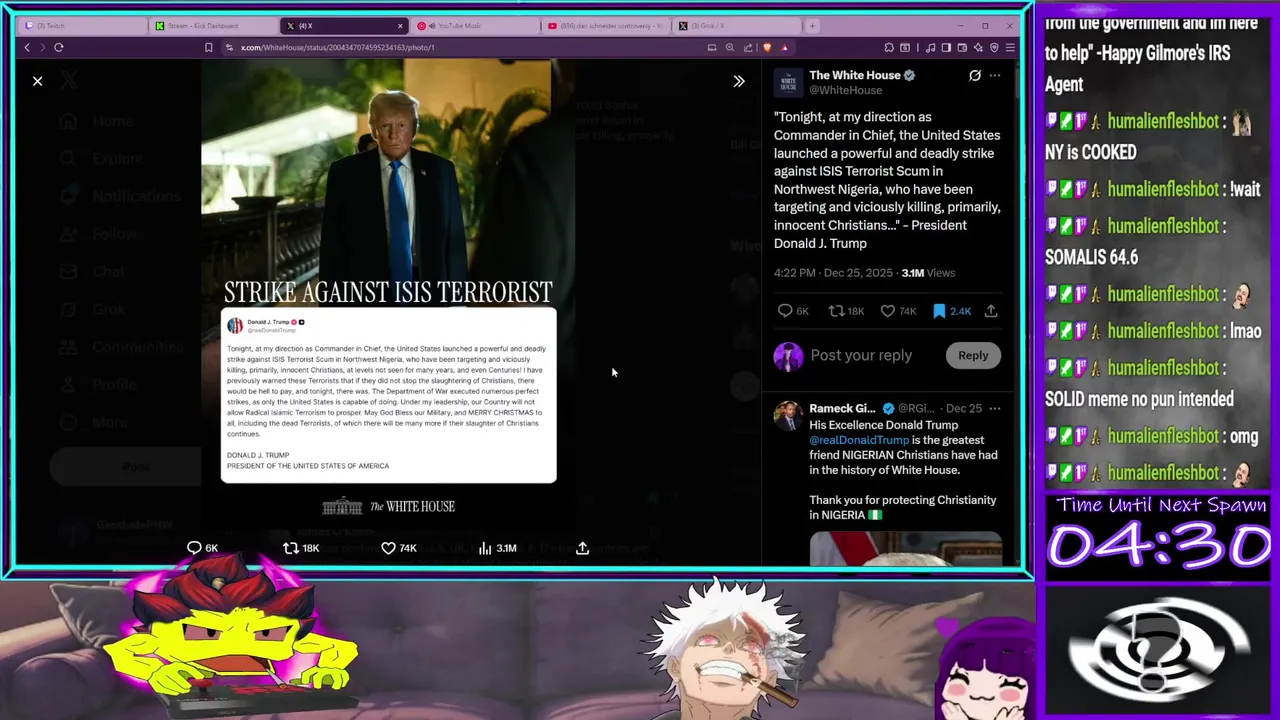Open the more options menu on the White House post

point(995,75)
